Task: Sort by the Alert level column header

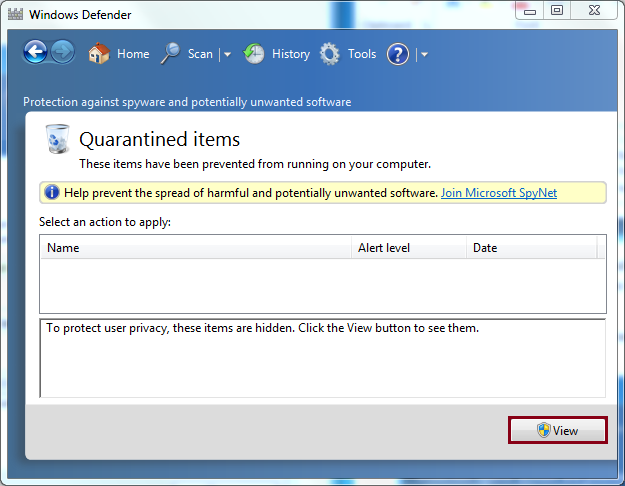Action: click(x=409, y=248)
